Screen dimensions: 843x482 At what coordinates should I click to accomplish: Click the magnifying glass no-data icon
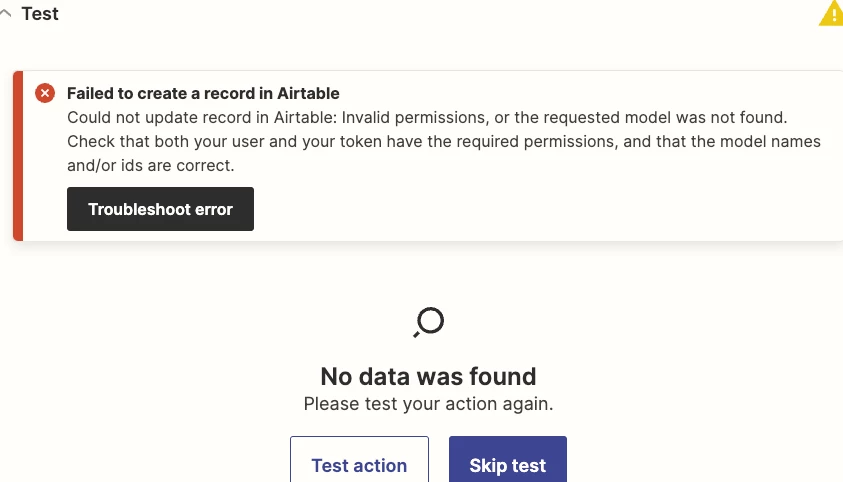coord(428,322)
